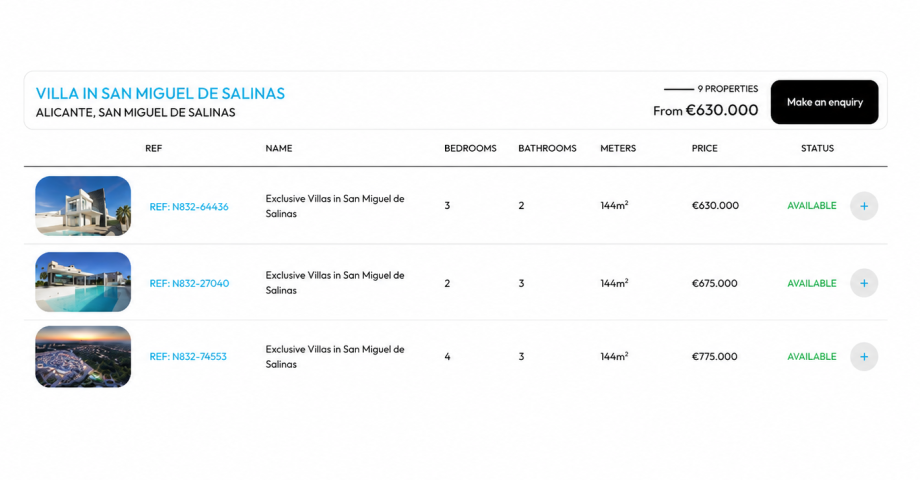Expand details for the €630.000 villa row
Image resolution: width=920 pixels, height=480 pixels.
click(864, 206)
